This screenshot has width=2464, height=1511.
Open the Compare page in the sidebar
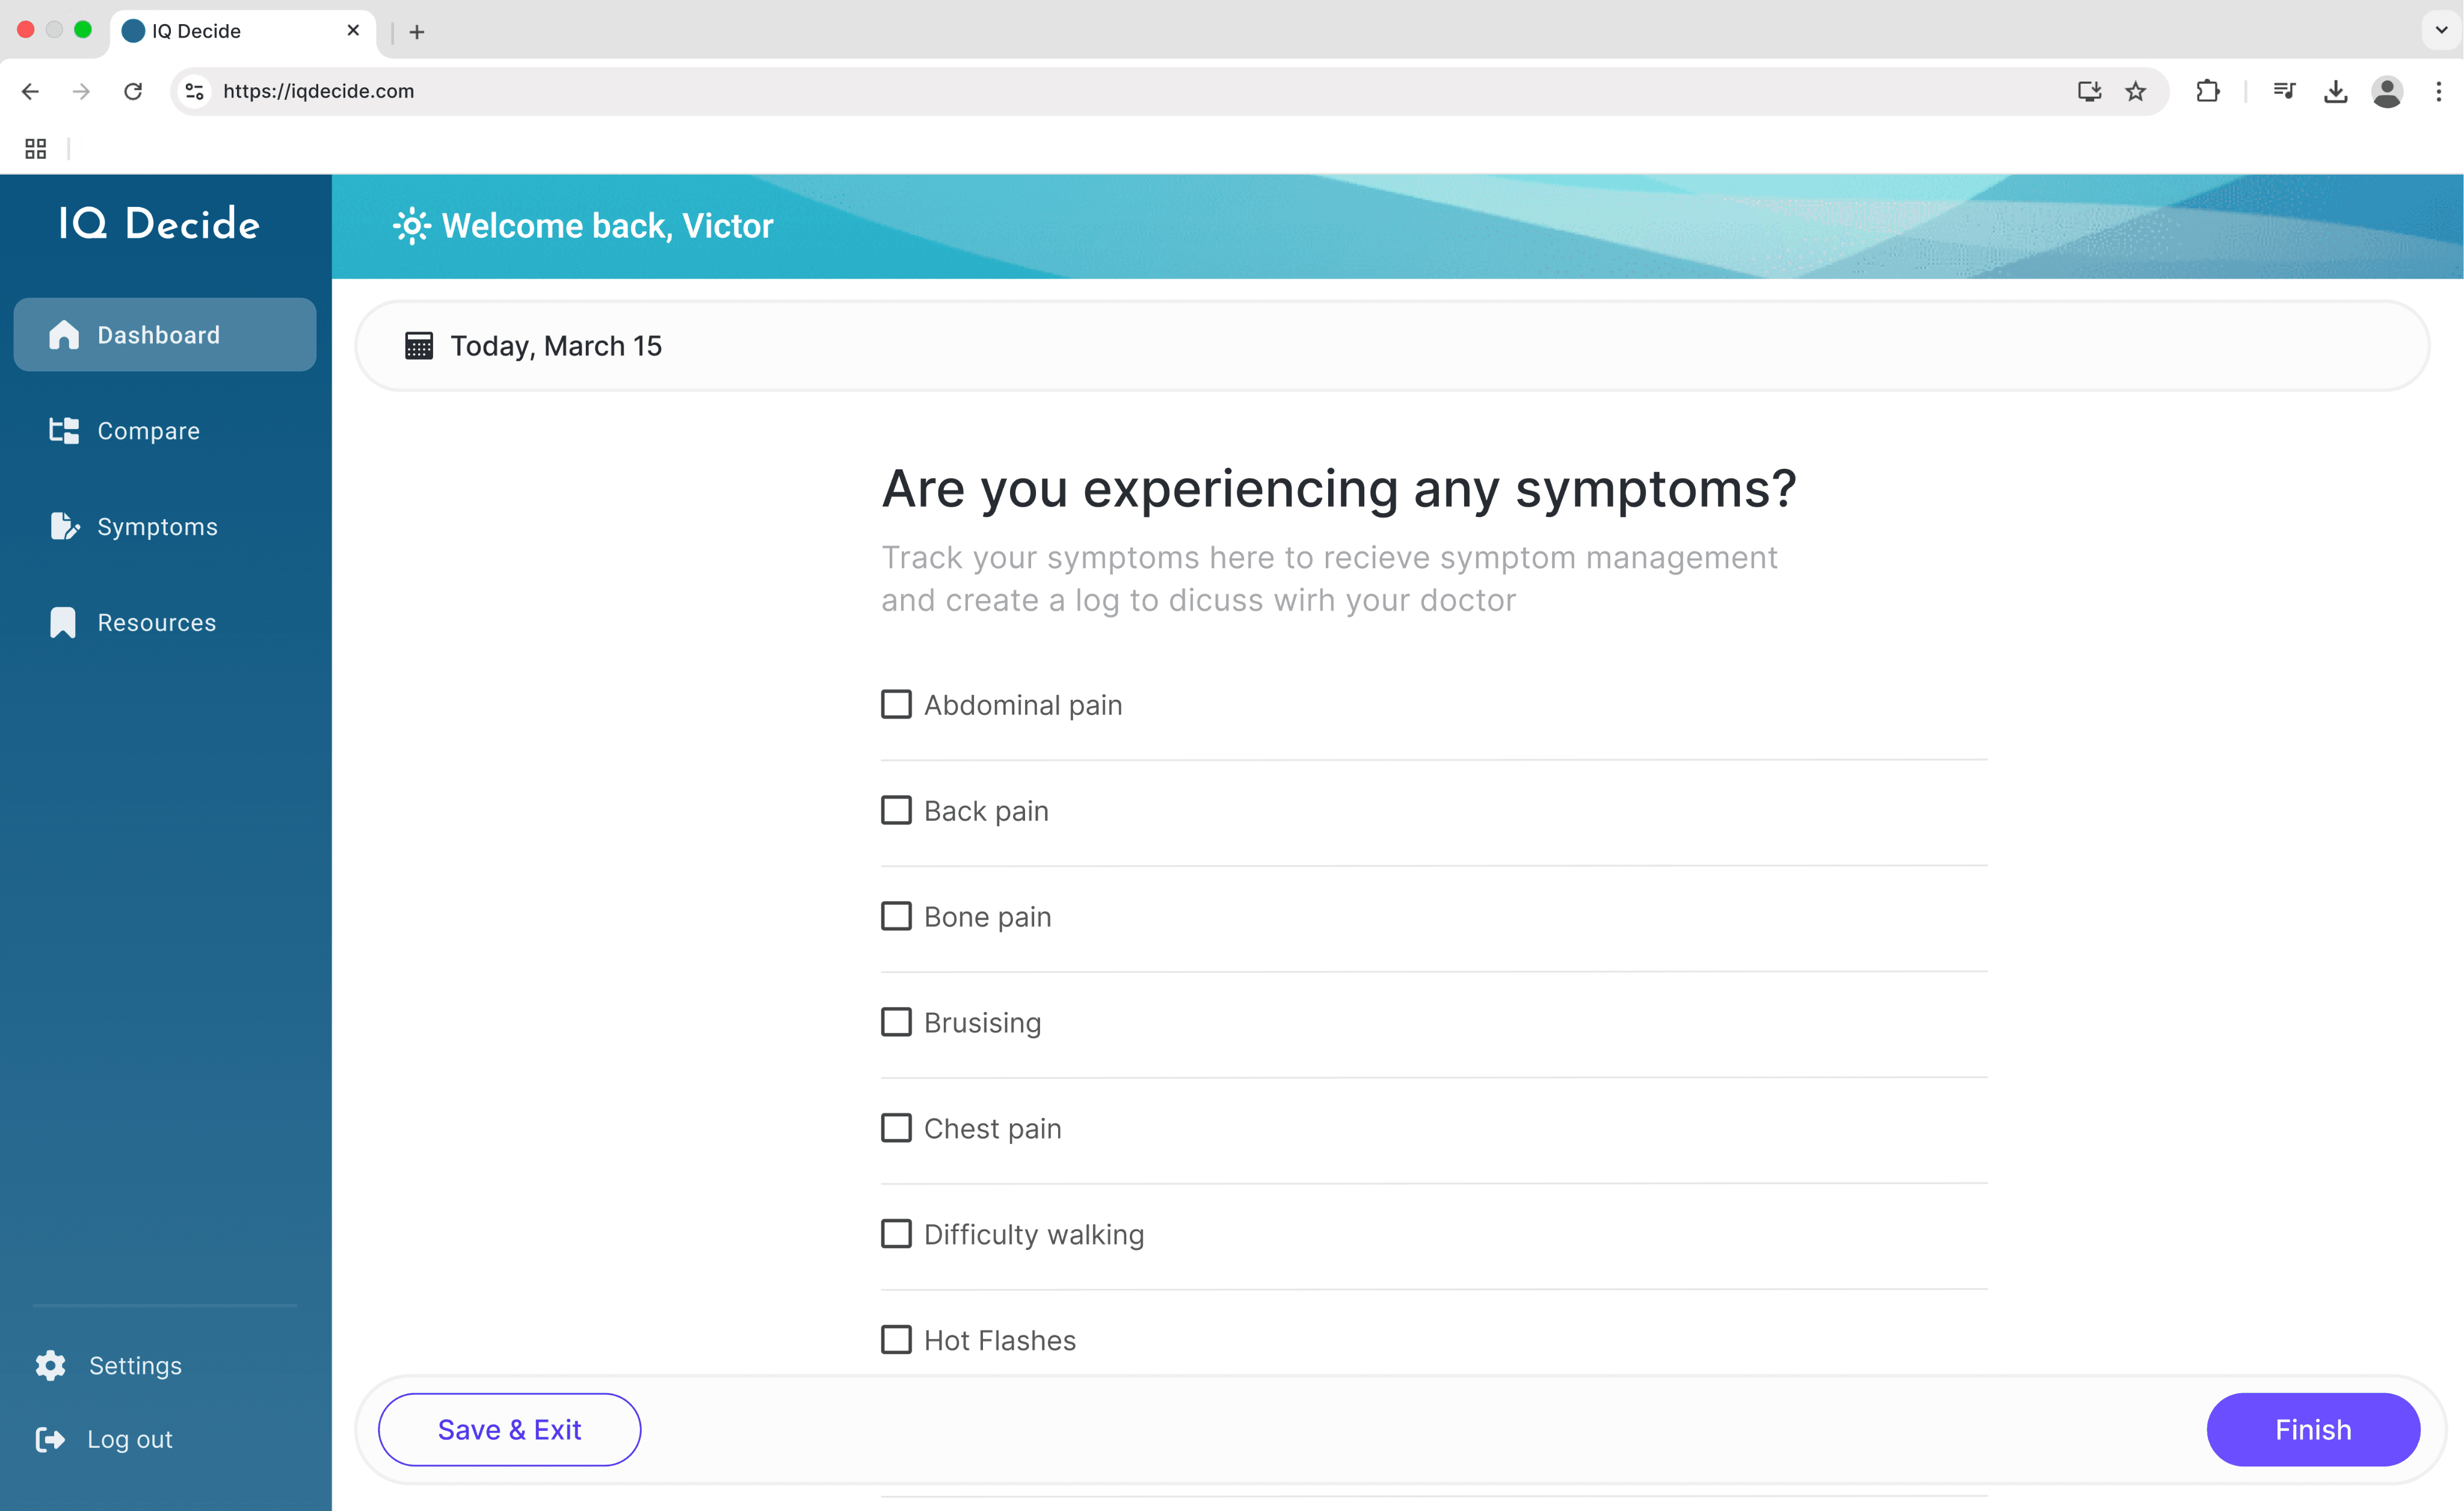pos(148,431)
